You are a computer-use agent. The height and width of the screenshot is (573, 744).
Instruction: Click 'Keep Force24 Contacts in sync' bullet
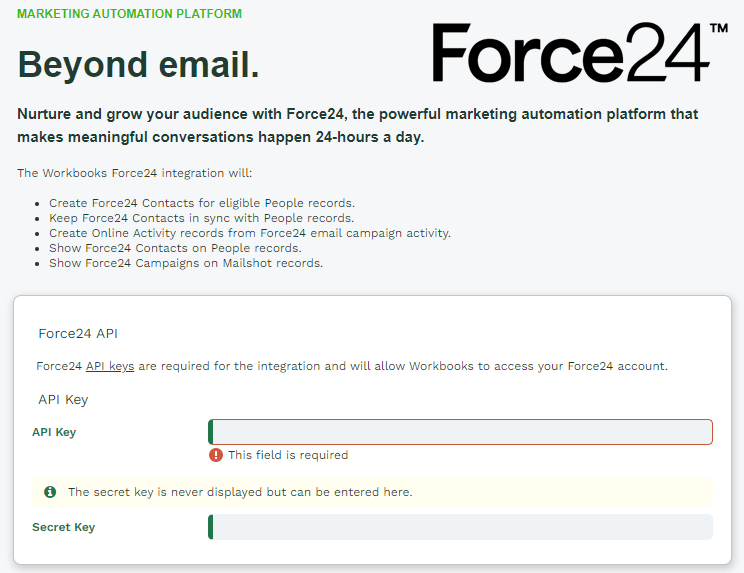pyautogui.click(x=202, y=218)
